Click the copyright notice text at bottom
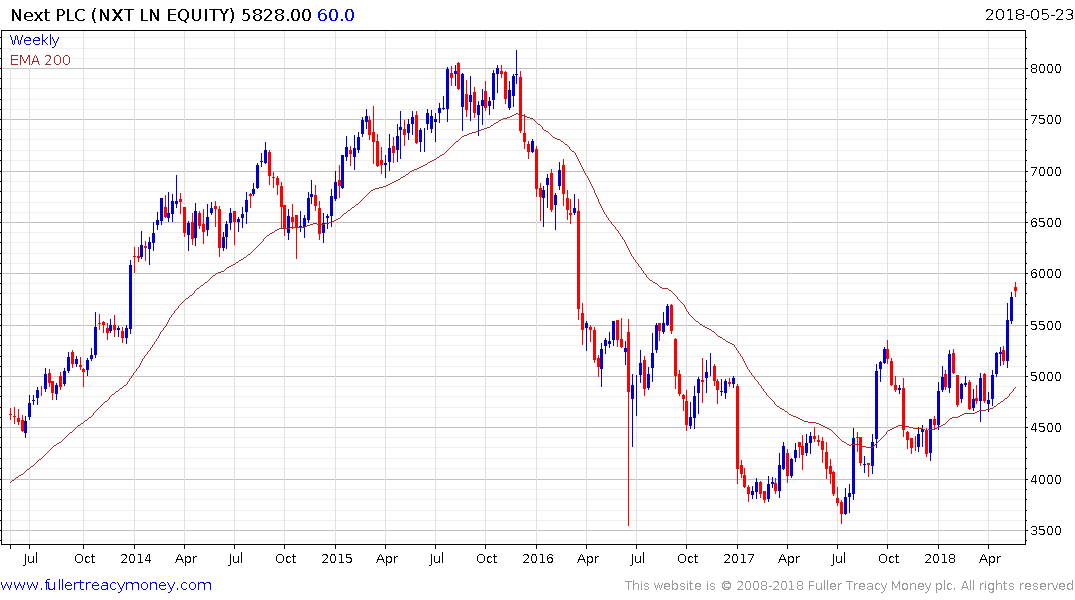 tap(849, 586)
